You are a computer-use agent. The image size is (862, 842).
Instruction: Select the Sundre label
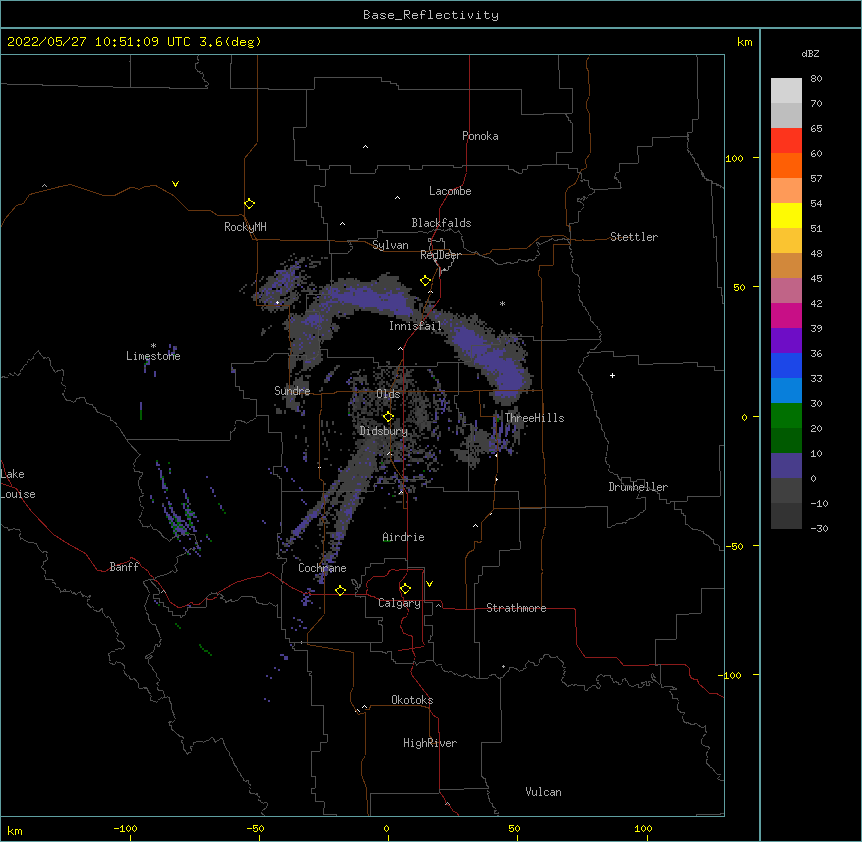click(x=292, y=391)
